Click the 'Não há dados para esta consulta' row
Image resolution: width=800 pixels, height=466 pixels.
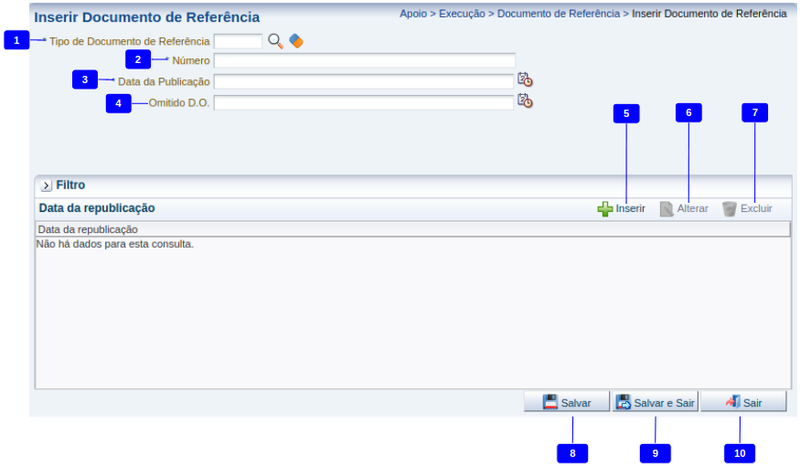click(115, 243)
